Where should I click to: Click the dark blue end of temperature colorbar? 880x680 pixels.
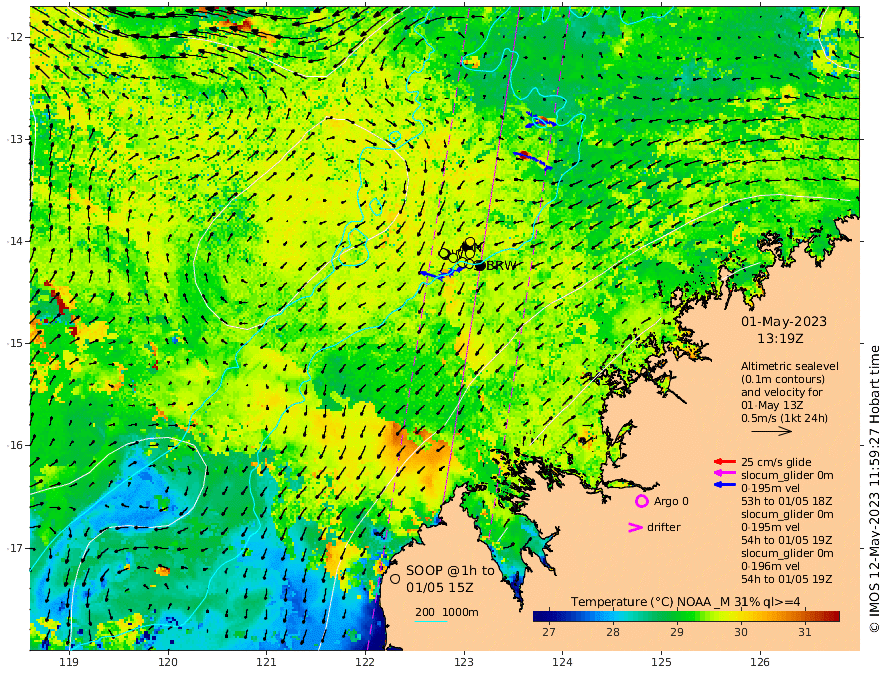[537, 617]
